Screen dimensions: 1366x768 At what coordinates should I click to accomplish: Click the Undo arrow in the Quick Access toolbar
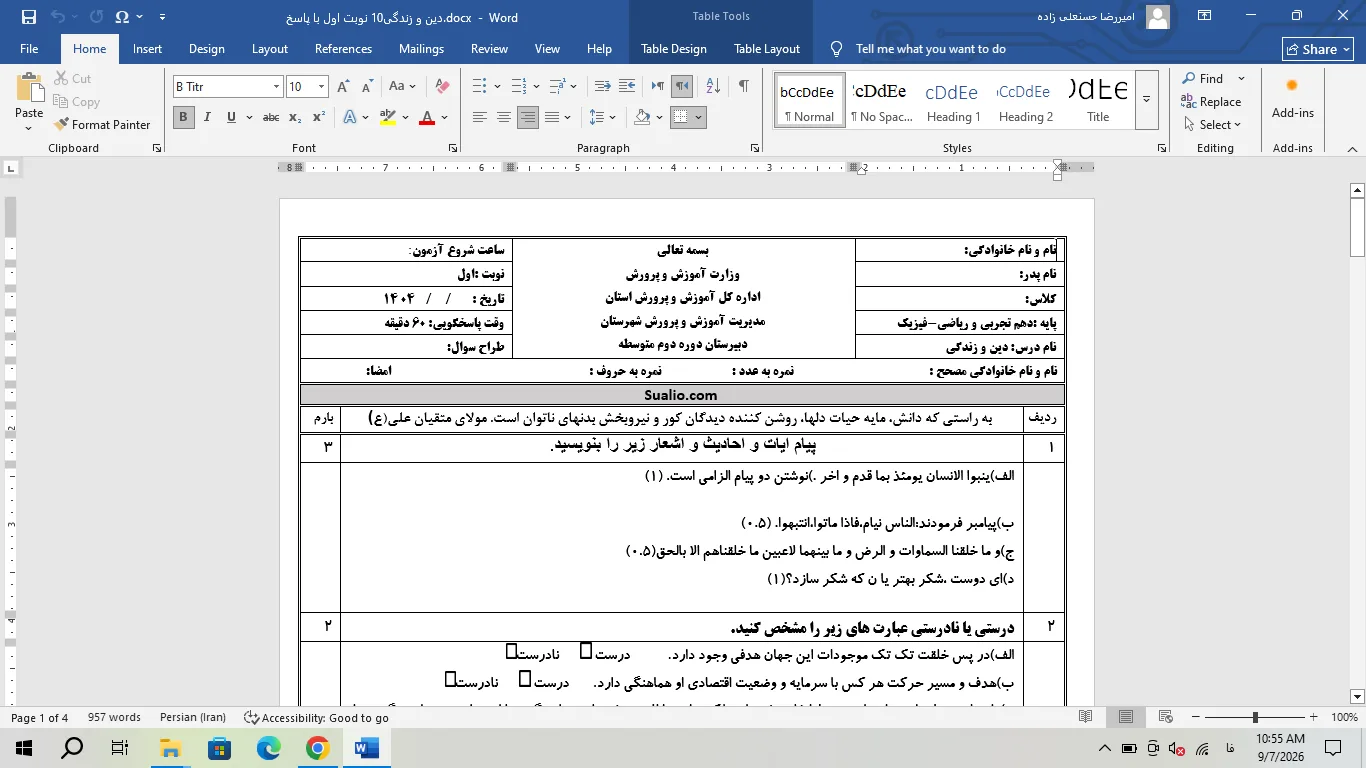pos(58,17)
